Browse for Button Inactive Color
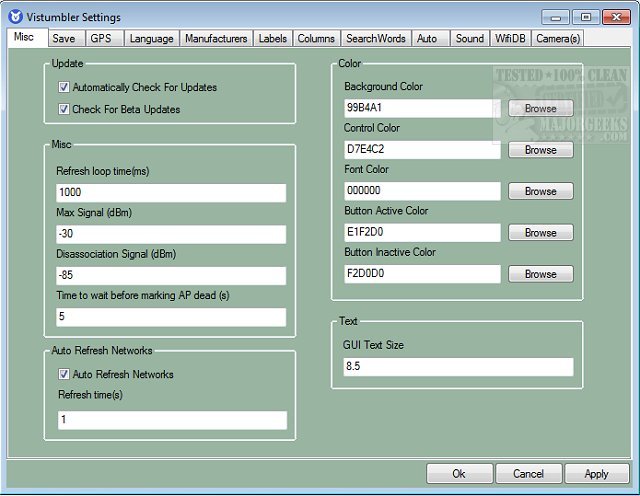Image resolution: width=640 pixels, height=496 pixels. pos(541,274)
